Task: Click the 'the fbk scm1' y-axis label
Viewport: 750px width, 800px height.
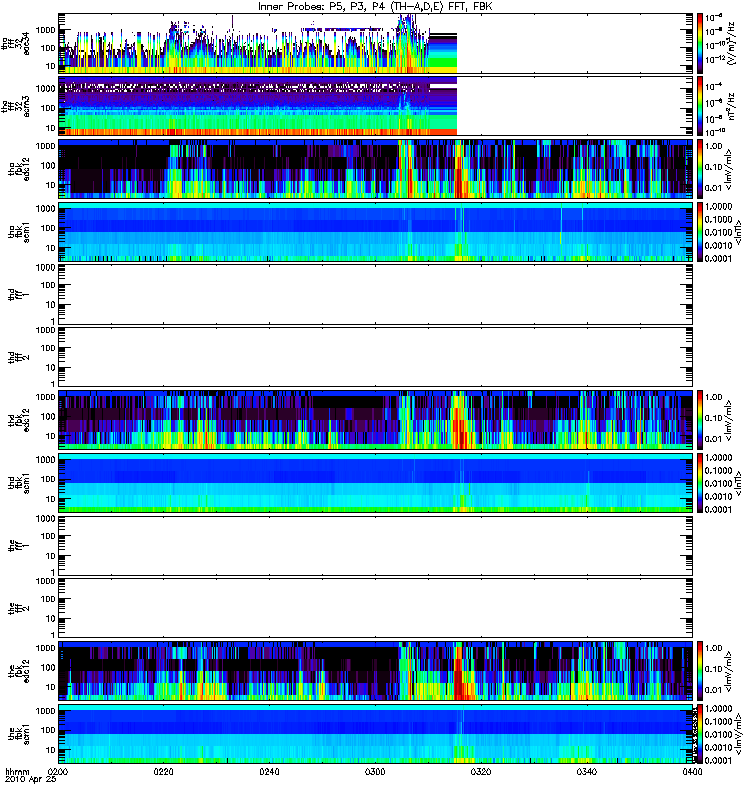Action: (x=19, y=734)
